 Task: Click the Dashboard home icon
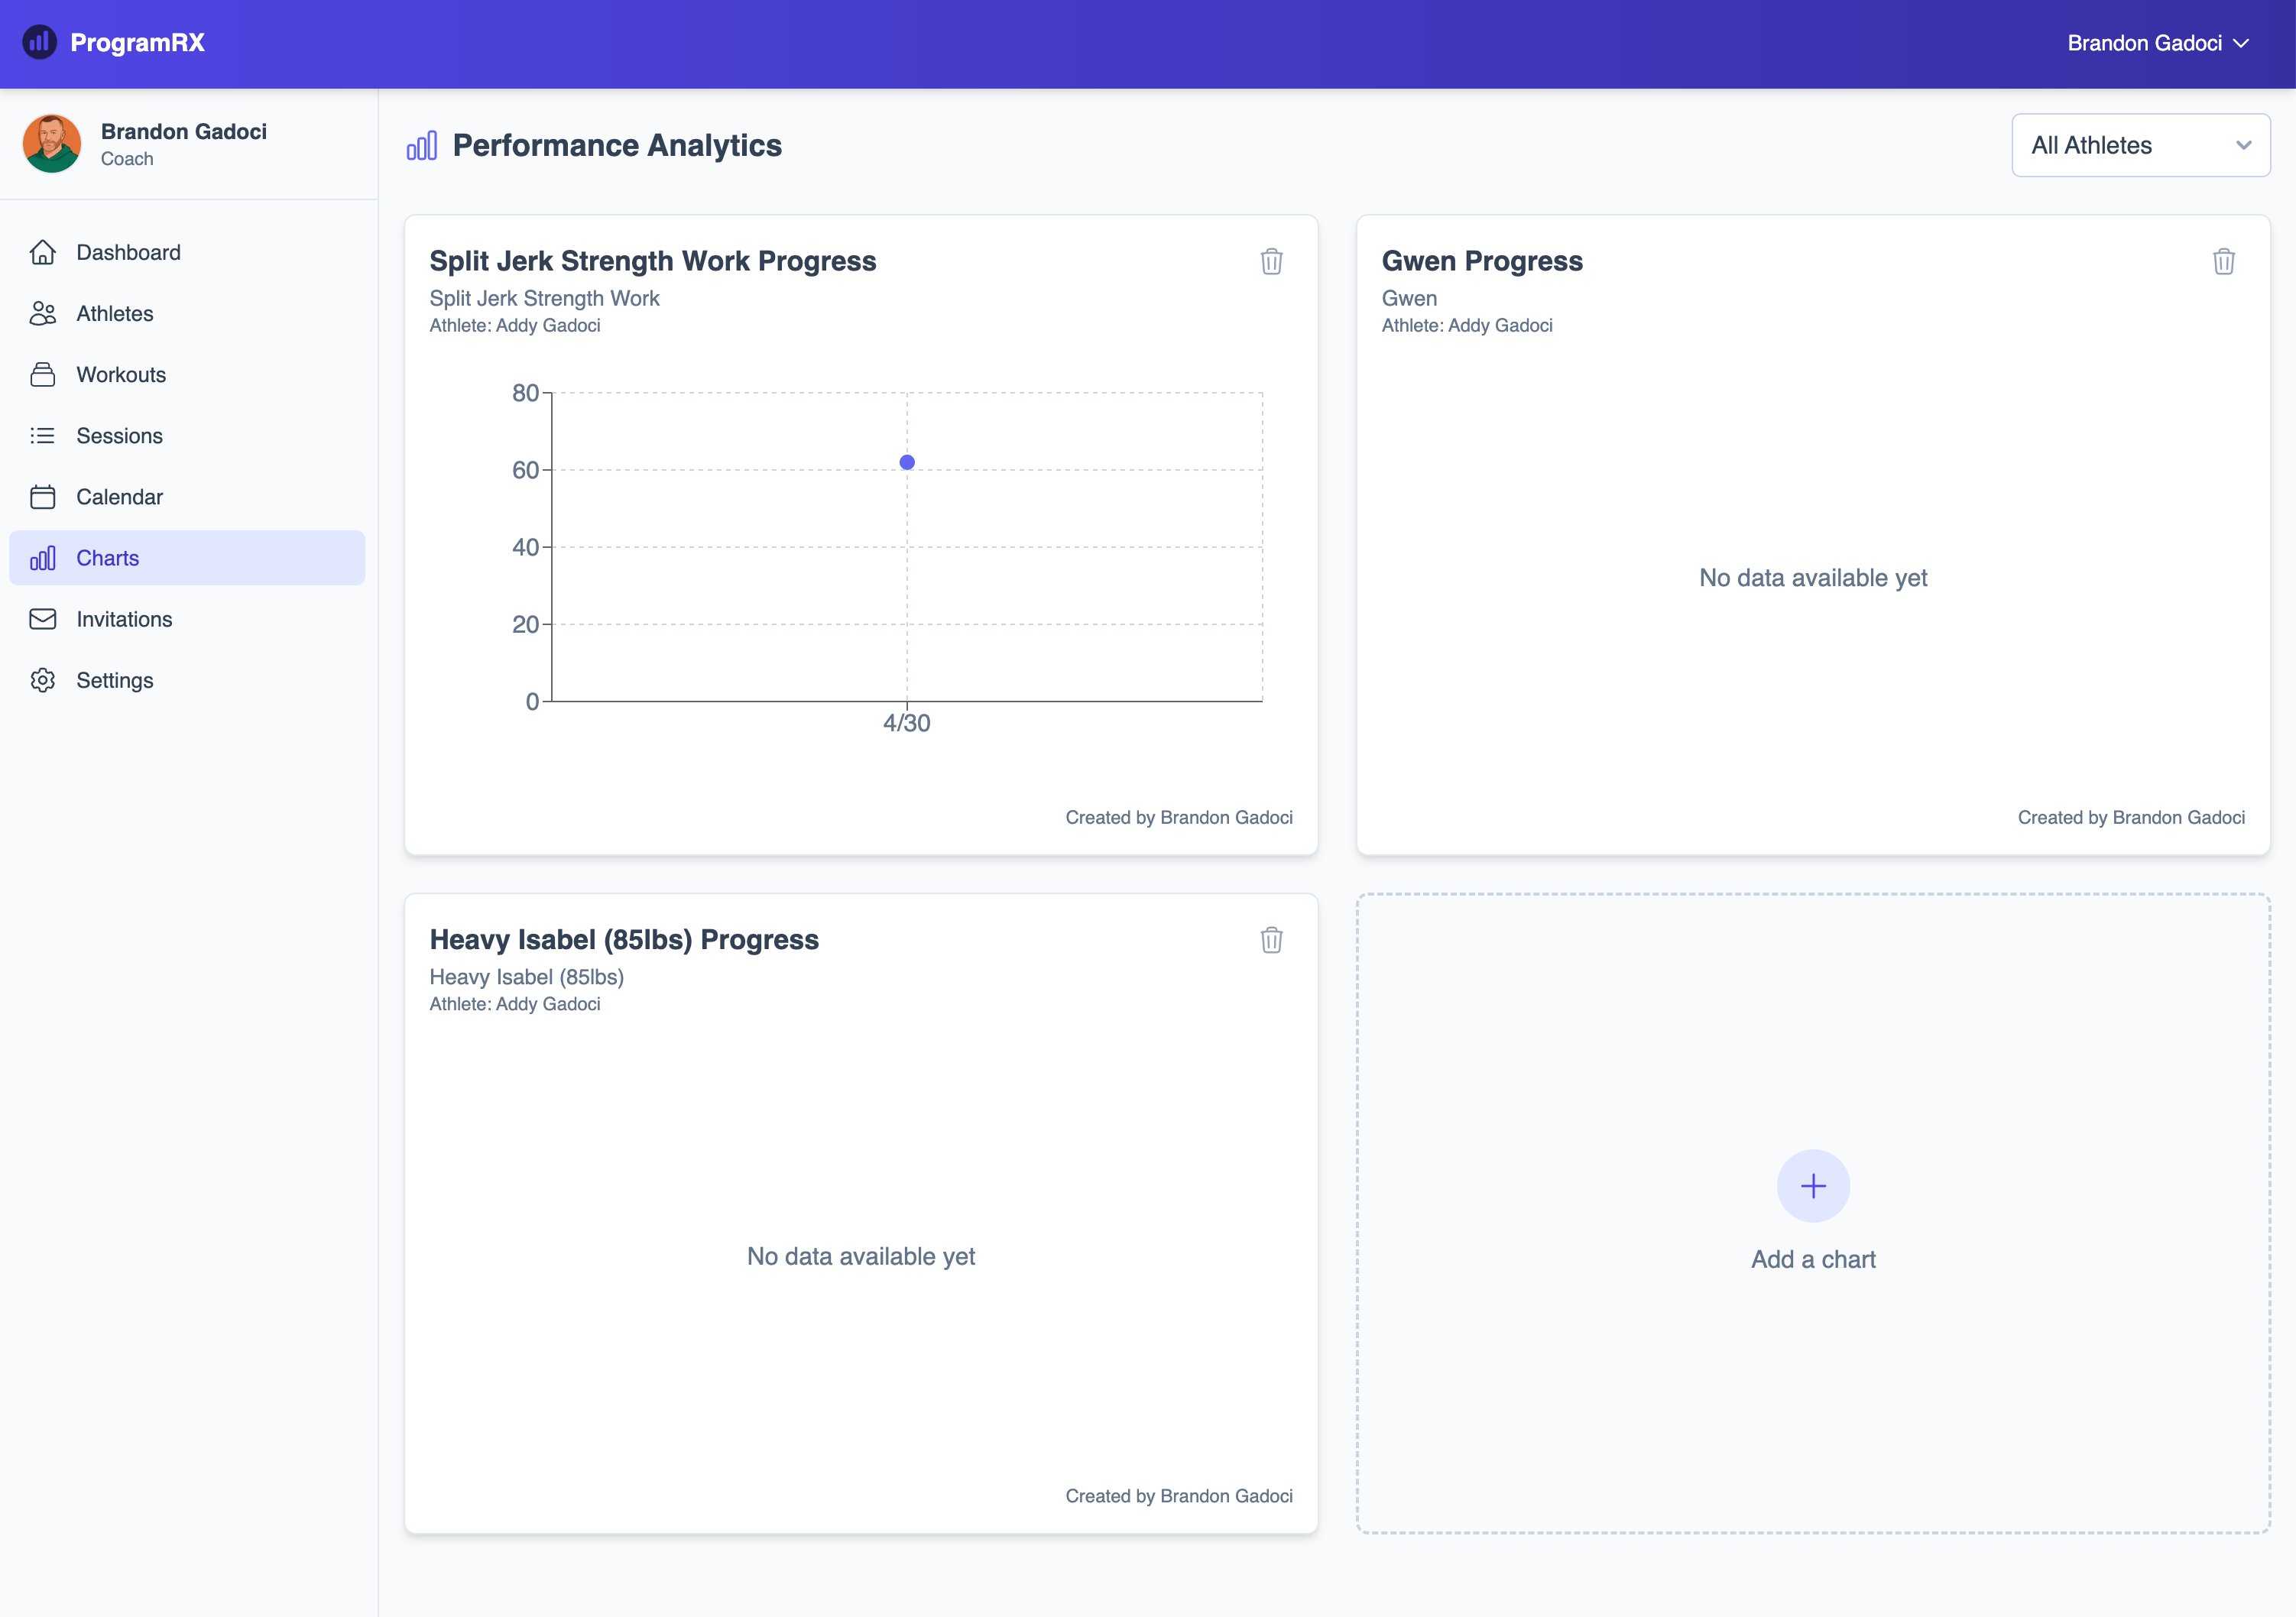pos(43,252)
